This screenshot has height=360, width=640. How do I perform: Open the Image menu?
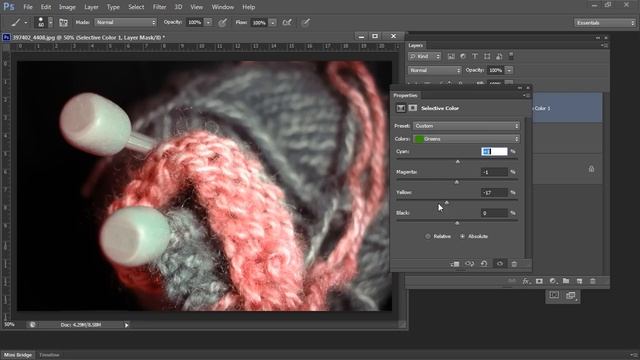(x=67, y=7)
